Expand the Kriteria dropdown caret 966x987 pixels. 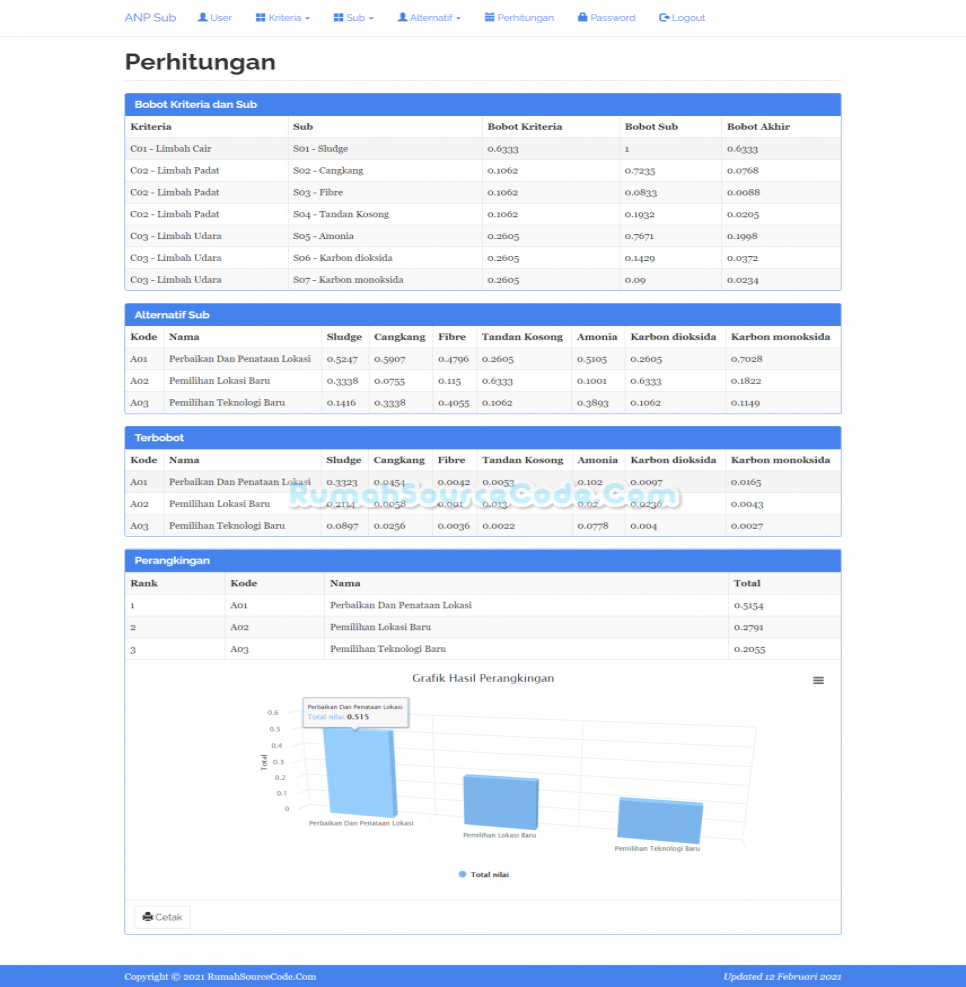point(307,19)
